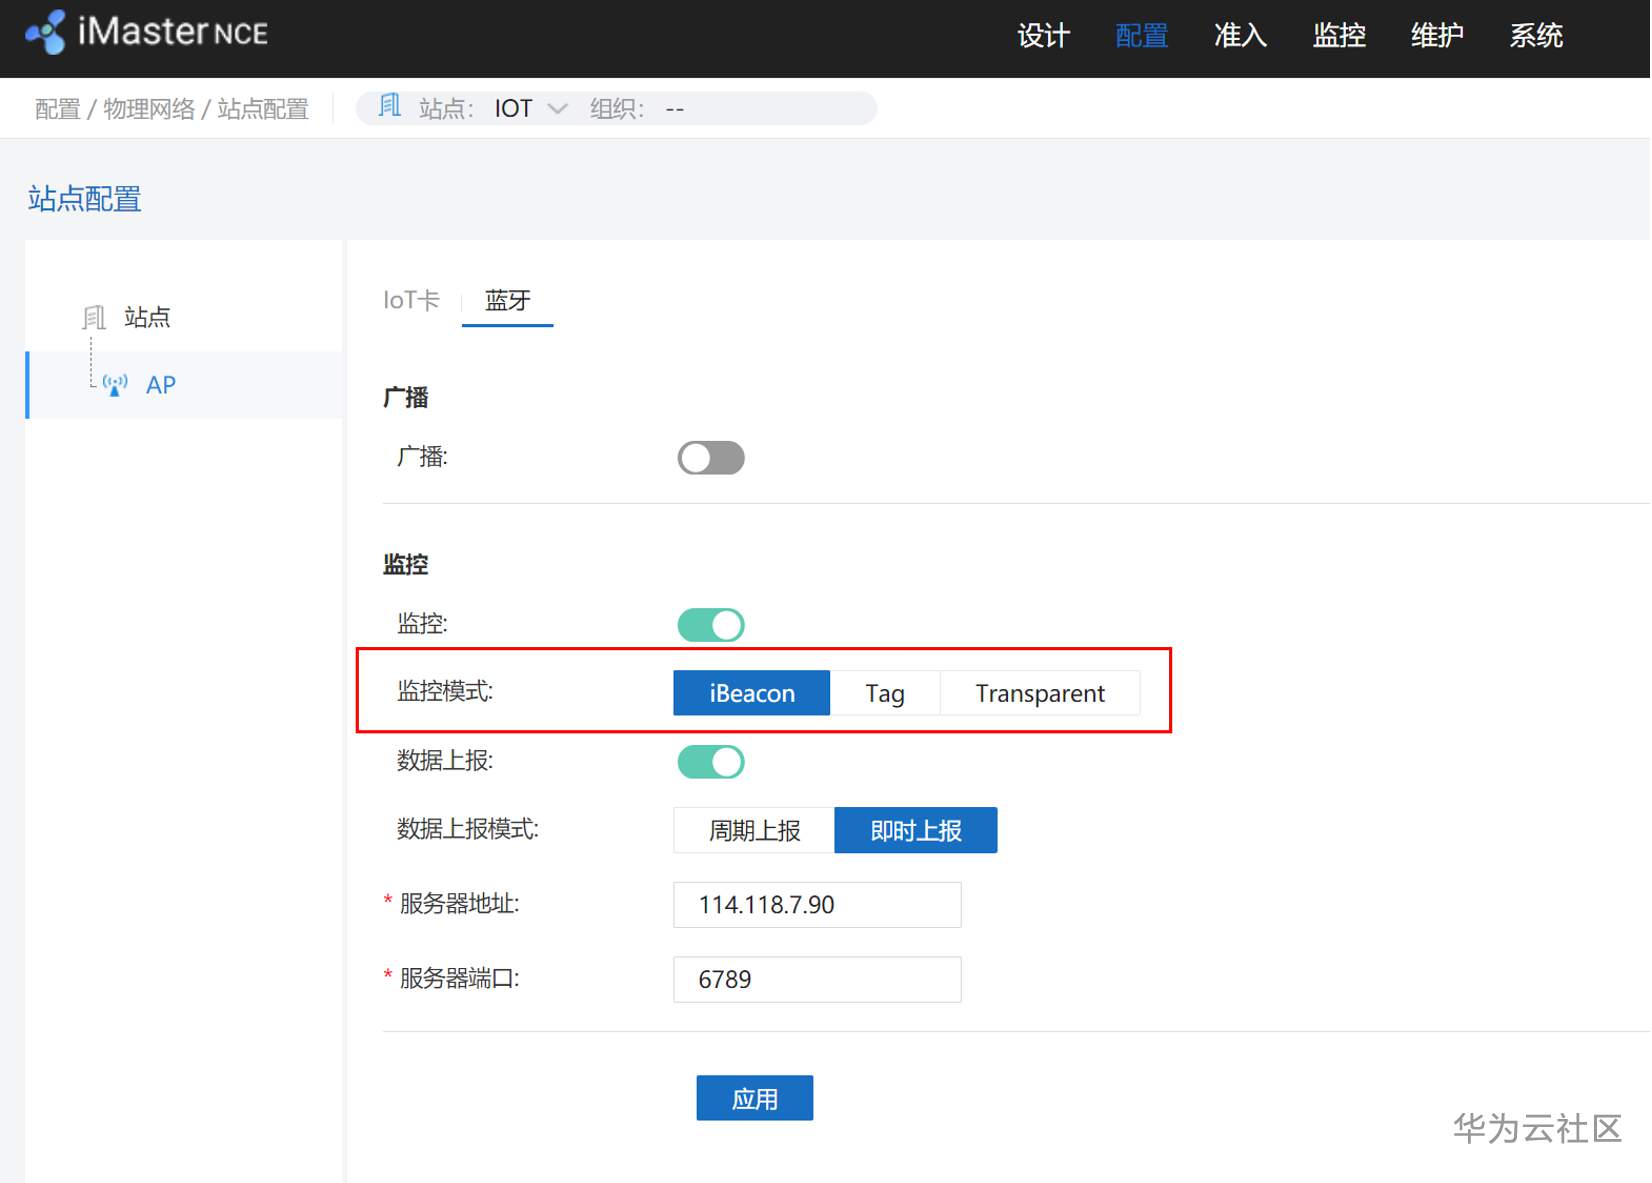
Task: Open the 准入 top menu
Action: [1241, 36]
